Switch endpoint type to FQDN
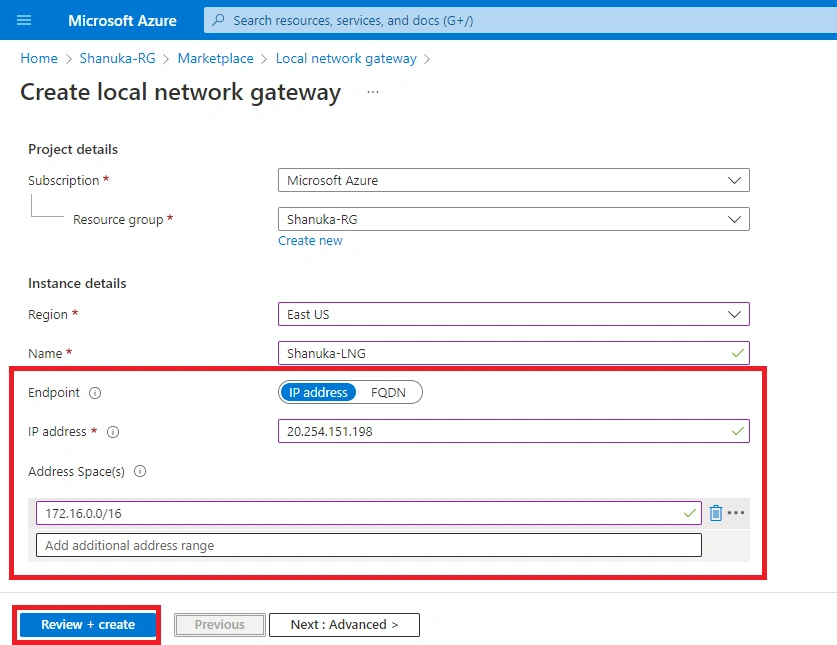The height and width of the screenshot is (645, 837). pyautogui.click(x=388, y=392)
